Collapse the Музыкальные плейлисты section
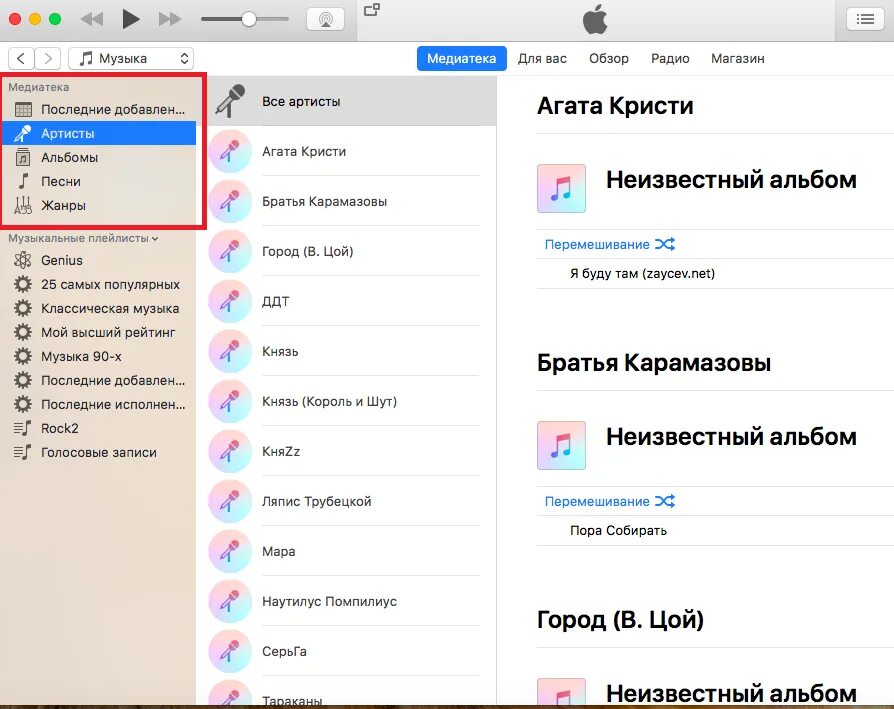Screen dimensions: 894x709 [x=155, y=239]
